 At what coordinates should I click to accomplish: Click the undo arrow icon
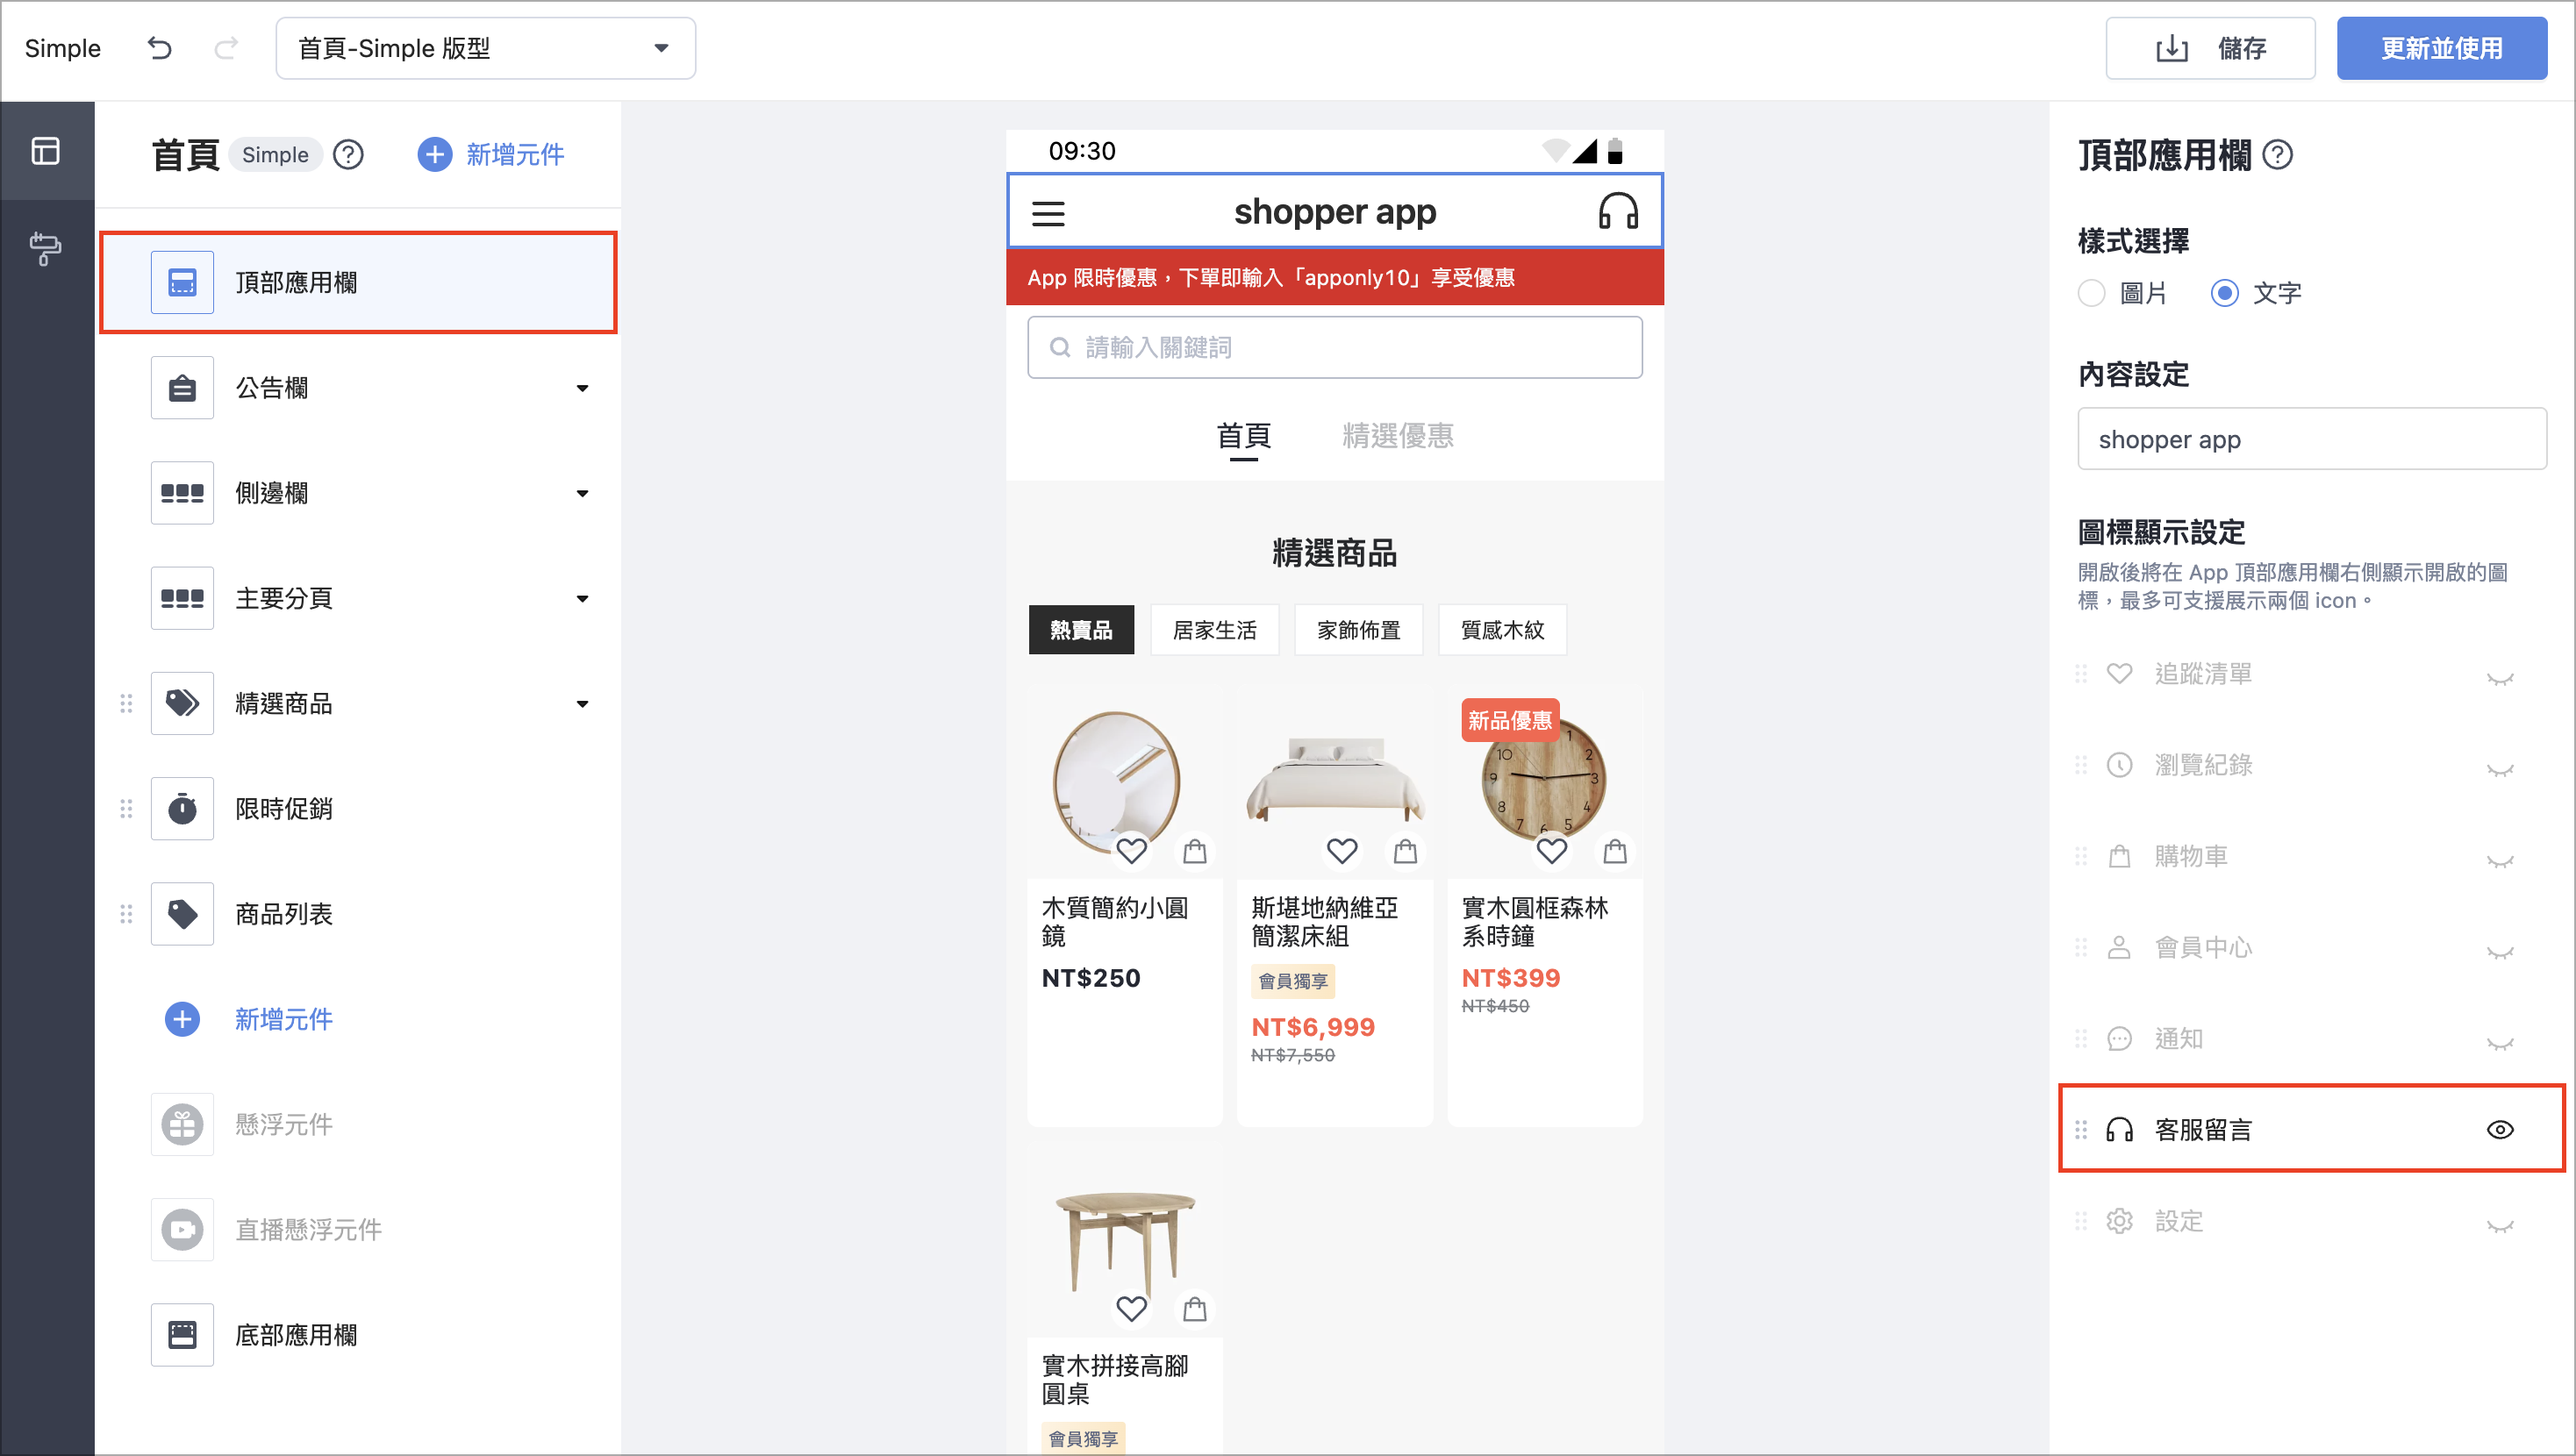[x=160, y=47]
